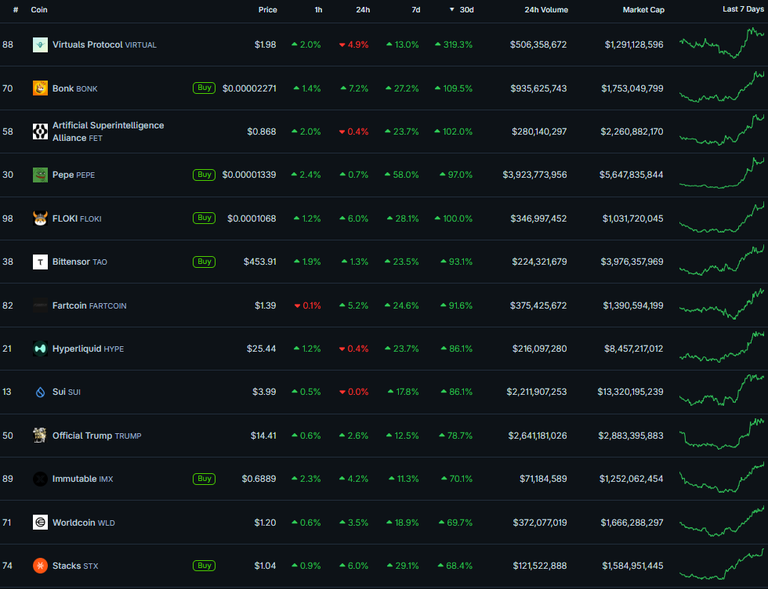Sort table by Market Cap header
The height and width of the screenshot is (589, 768).
click(x=644, y=10)
